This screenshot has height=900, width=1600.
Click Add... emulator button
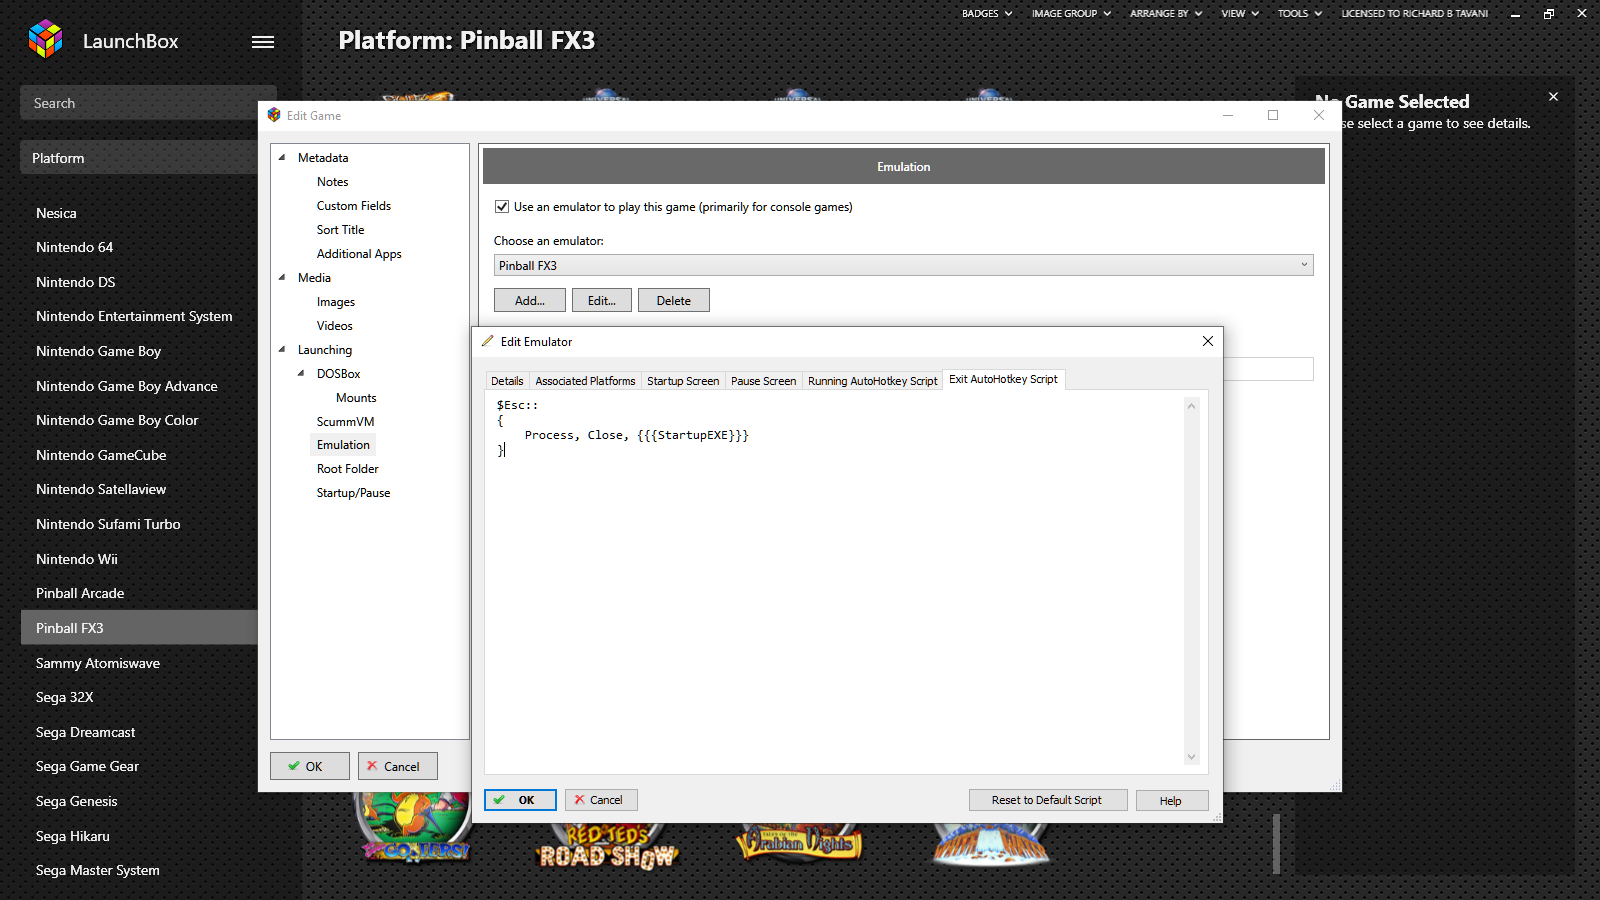pos(530,300)
